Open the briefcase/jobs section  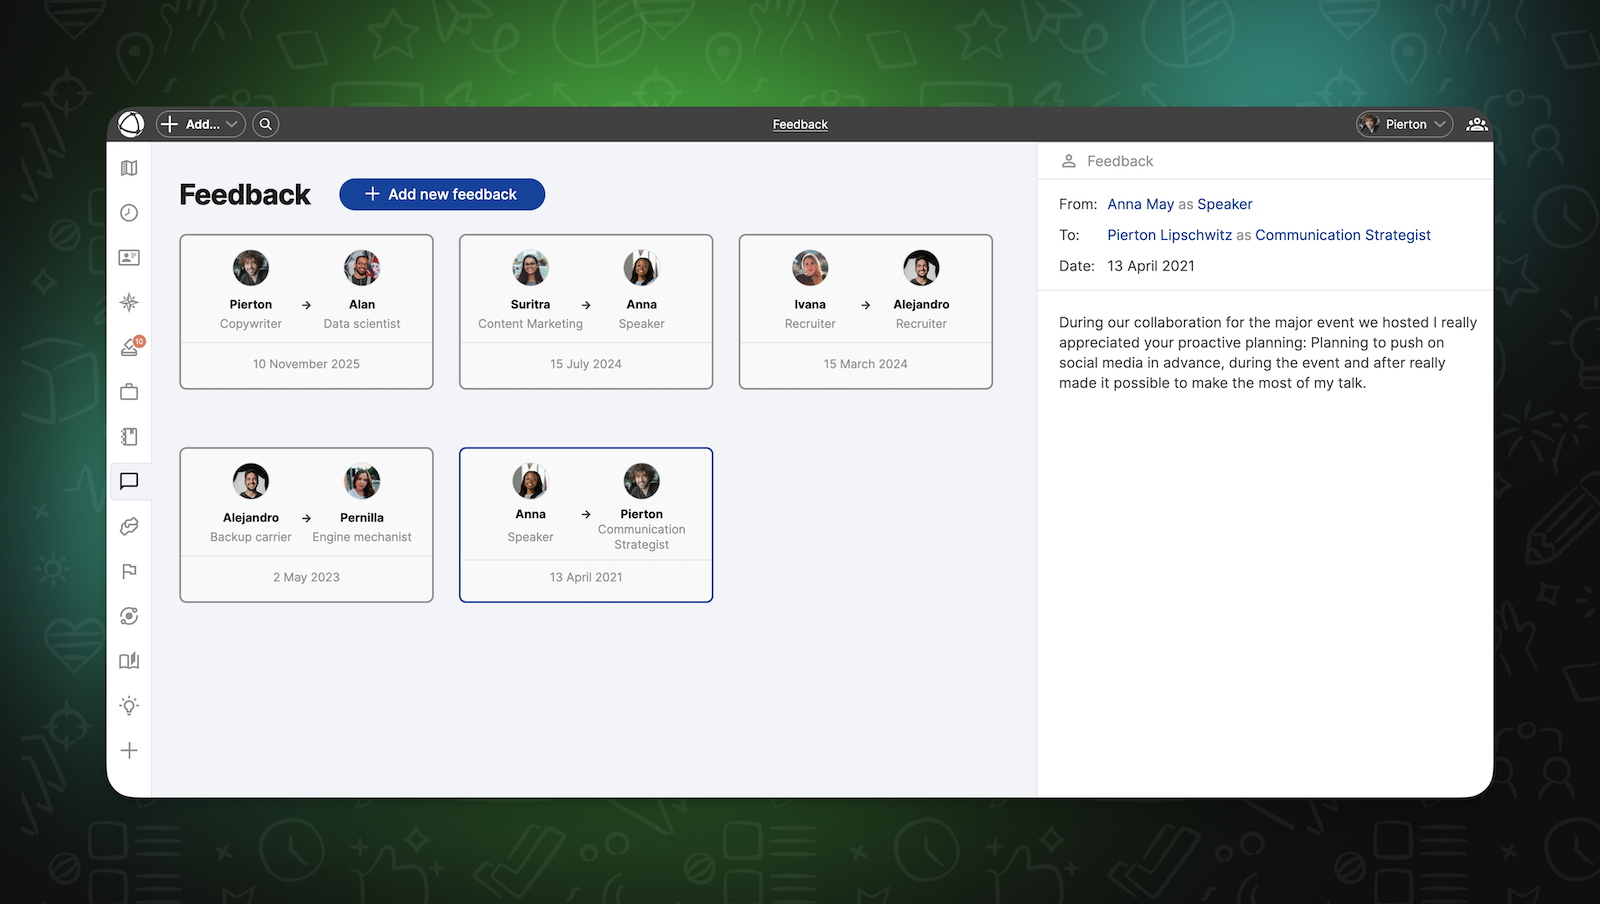(129, 391)
